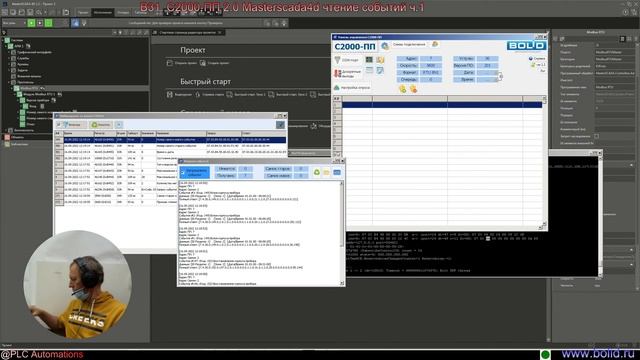The height and width of the screenshot is (360, 640).
Task: Click the checkmark icon in the messages window toolbar
Action: [x=280, y=125]
